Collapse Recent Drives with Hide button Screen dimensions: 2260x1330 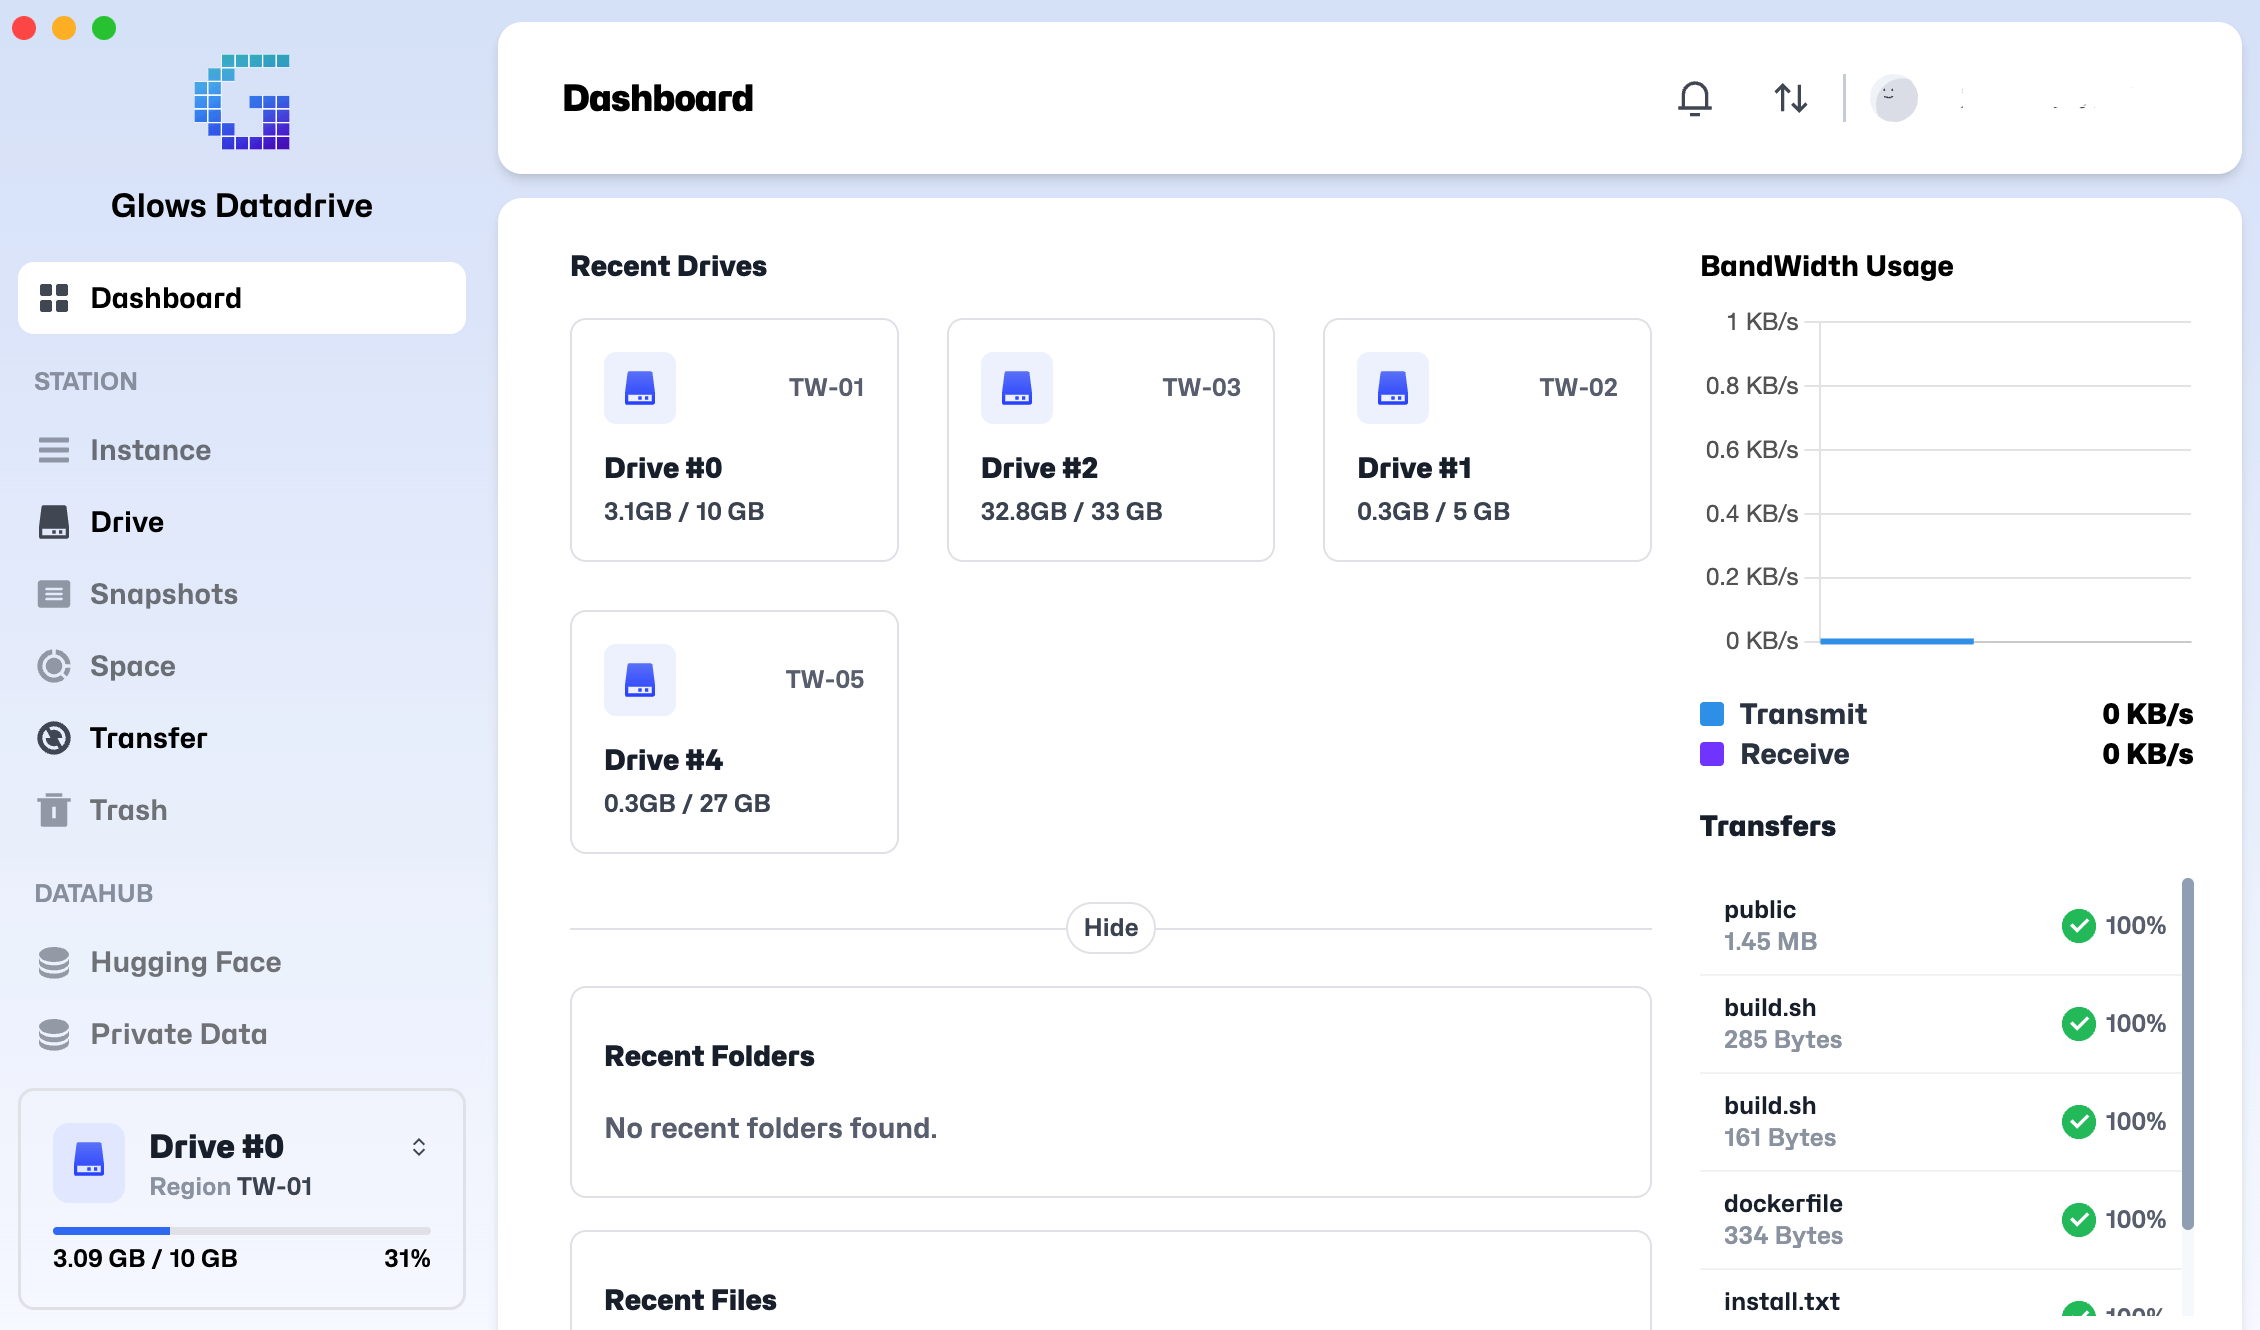[1110, 928]
